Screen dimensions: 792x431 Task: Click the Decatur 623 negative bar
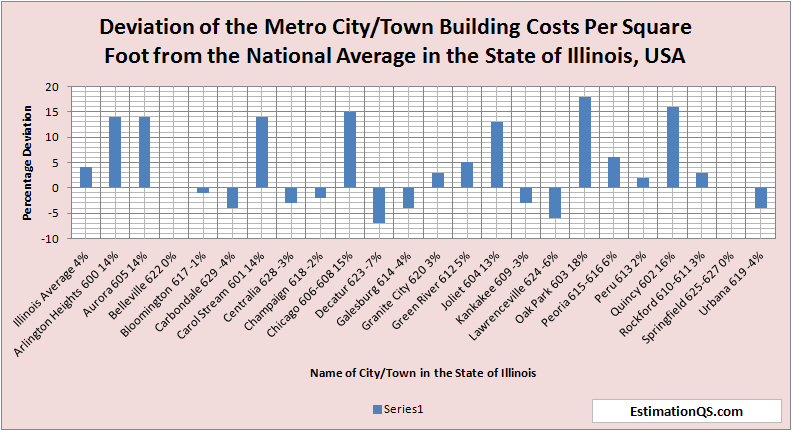(x=379, y=205)
